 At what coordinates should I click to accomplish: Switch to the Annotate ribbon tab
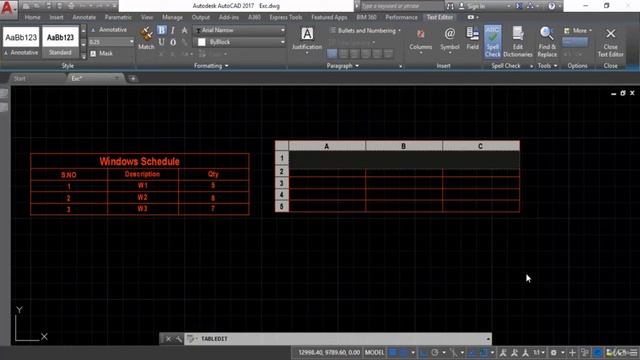tap(84, 17)
